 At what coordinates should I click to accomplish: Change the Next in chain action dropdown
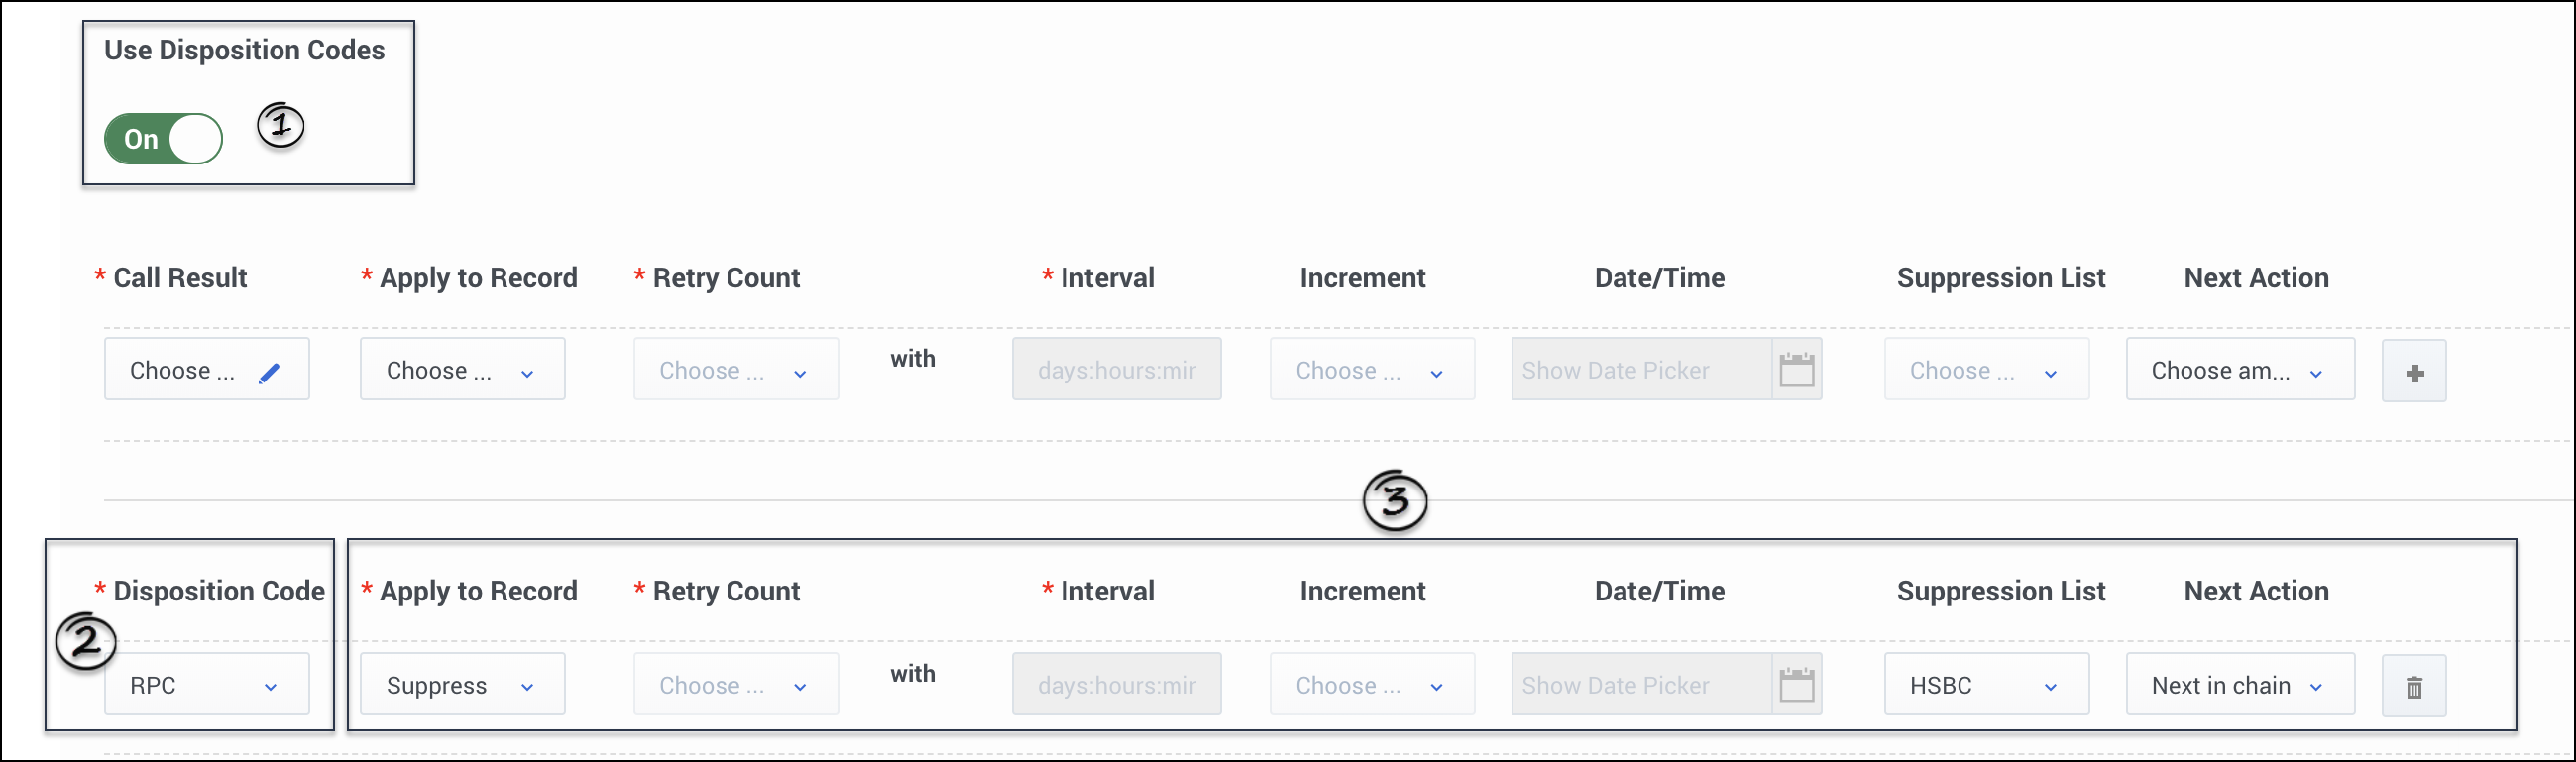pyautogui.click(x=2239, y=685)
